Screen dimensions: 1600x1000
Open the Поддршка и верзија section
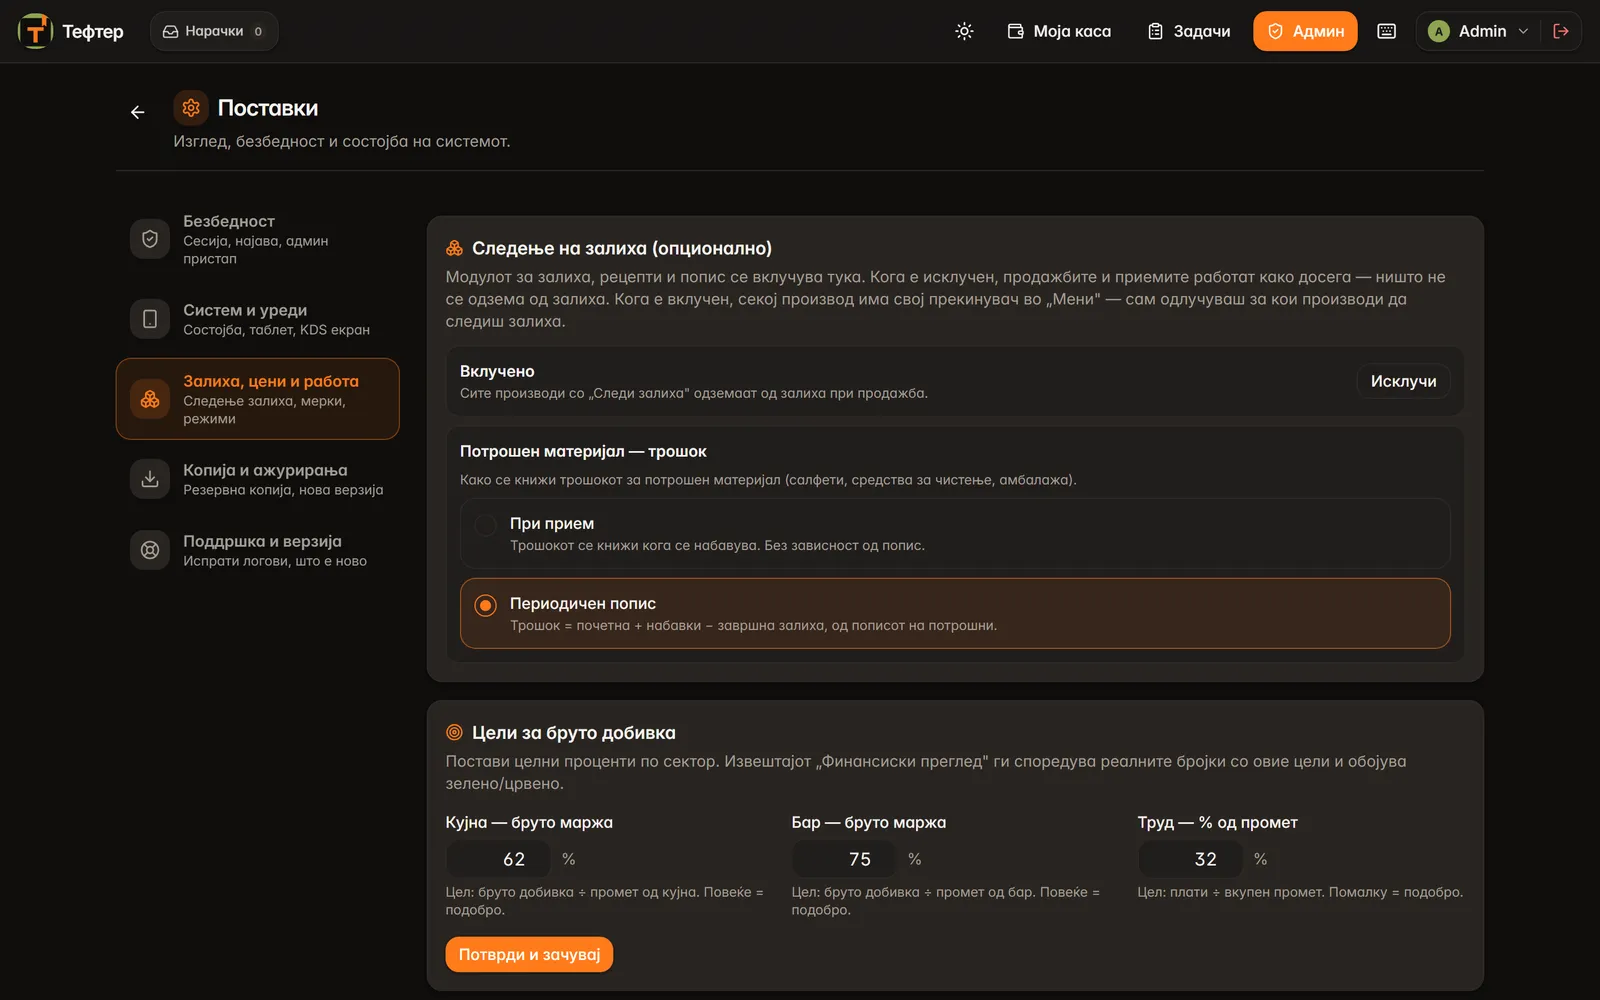(x=257, y=550)
